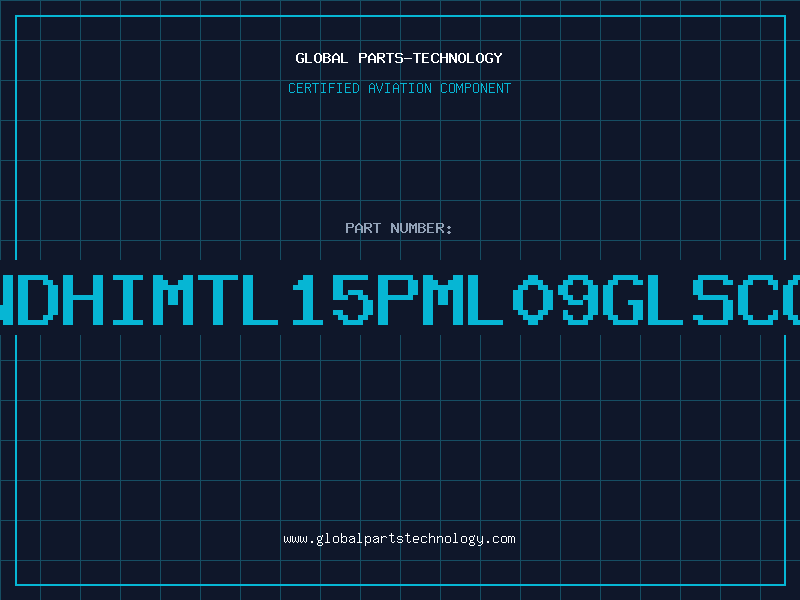The width and height of the screenshot is (800, 600).
Task: Select the 'CERTIFIED AVIATION COMPONENT' subtitle
Action: pyautogui.click(x=399, y=88)
